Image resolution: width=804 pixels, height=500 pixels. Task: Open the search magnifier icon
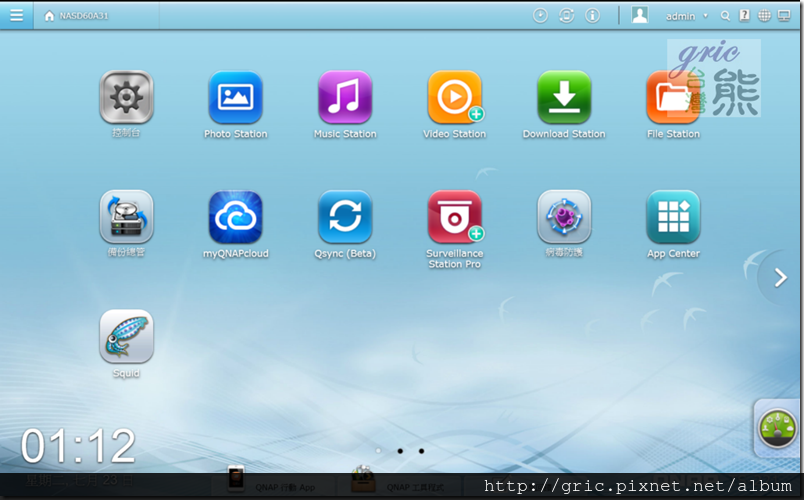[725, 16]
